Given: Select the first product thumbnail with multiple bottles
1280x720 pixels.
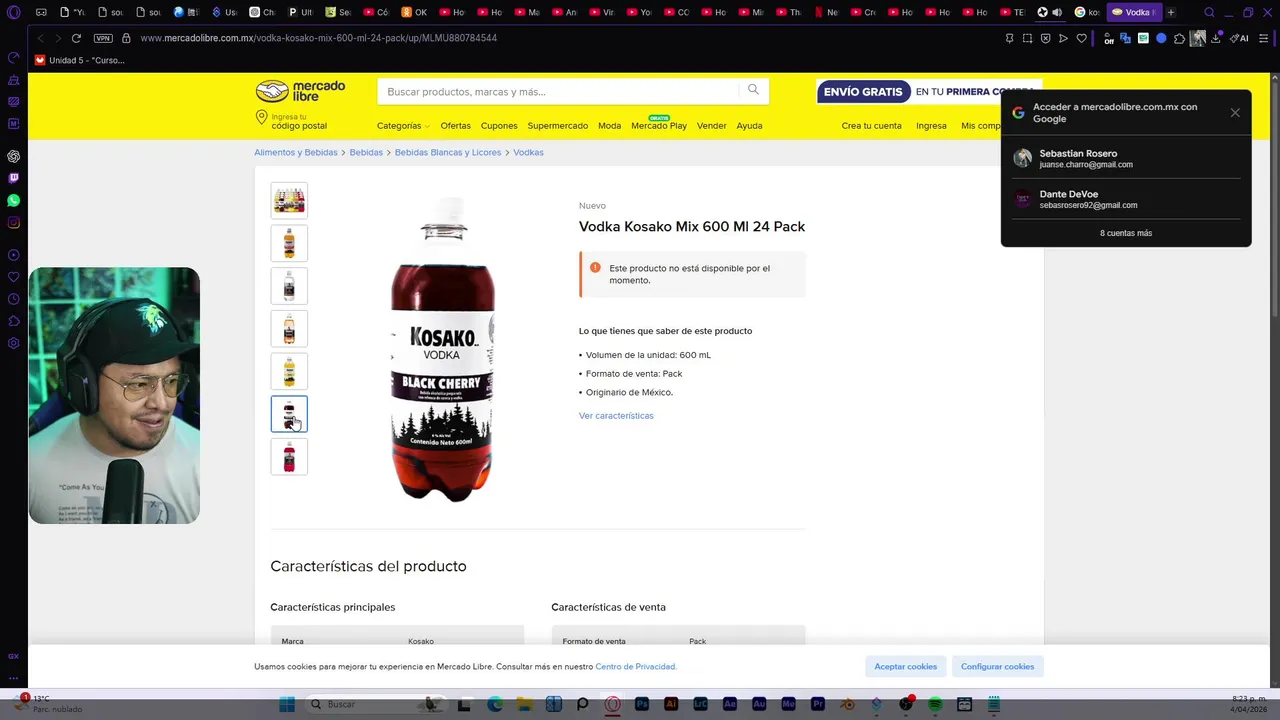Looking at the screenshot, I should click(289, 200).
